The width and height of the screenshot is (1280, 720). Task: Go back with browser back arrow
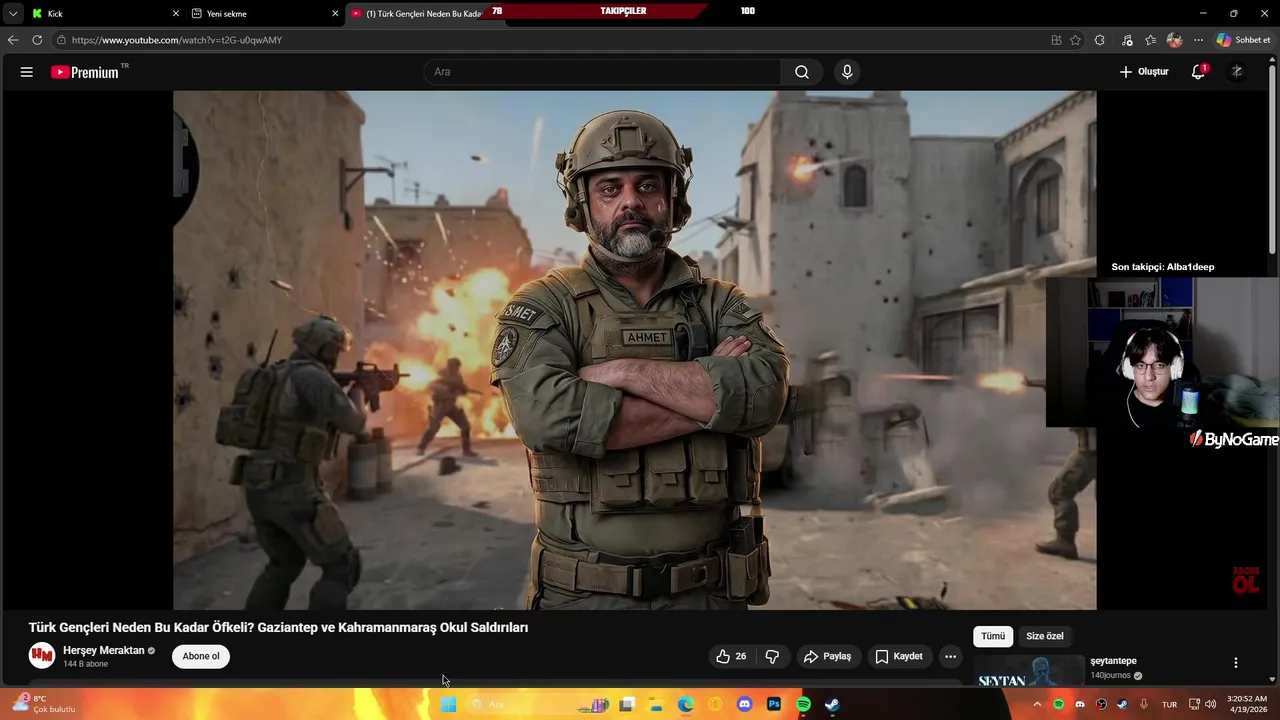13,40
